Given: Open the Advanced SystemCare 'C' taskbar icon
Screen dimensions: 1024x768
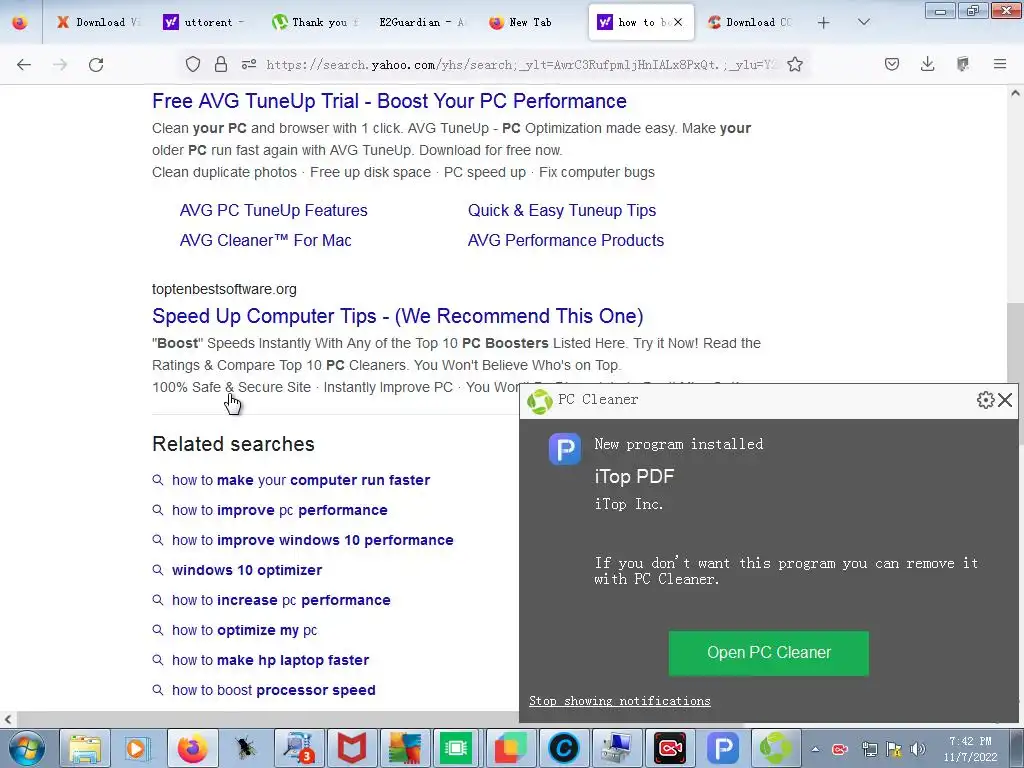Looking at the screenshot, I should click(x=564, y=748).
